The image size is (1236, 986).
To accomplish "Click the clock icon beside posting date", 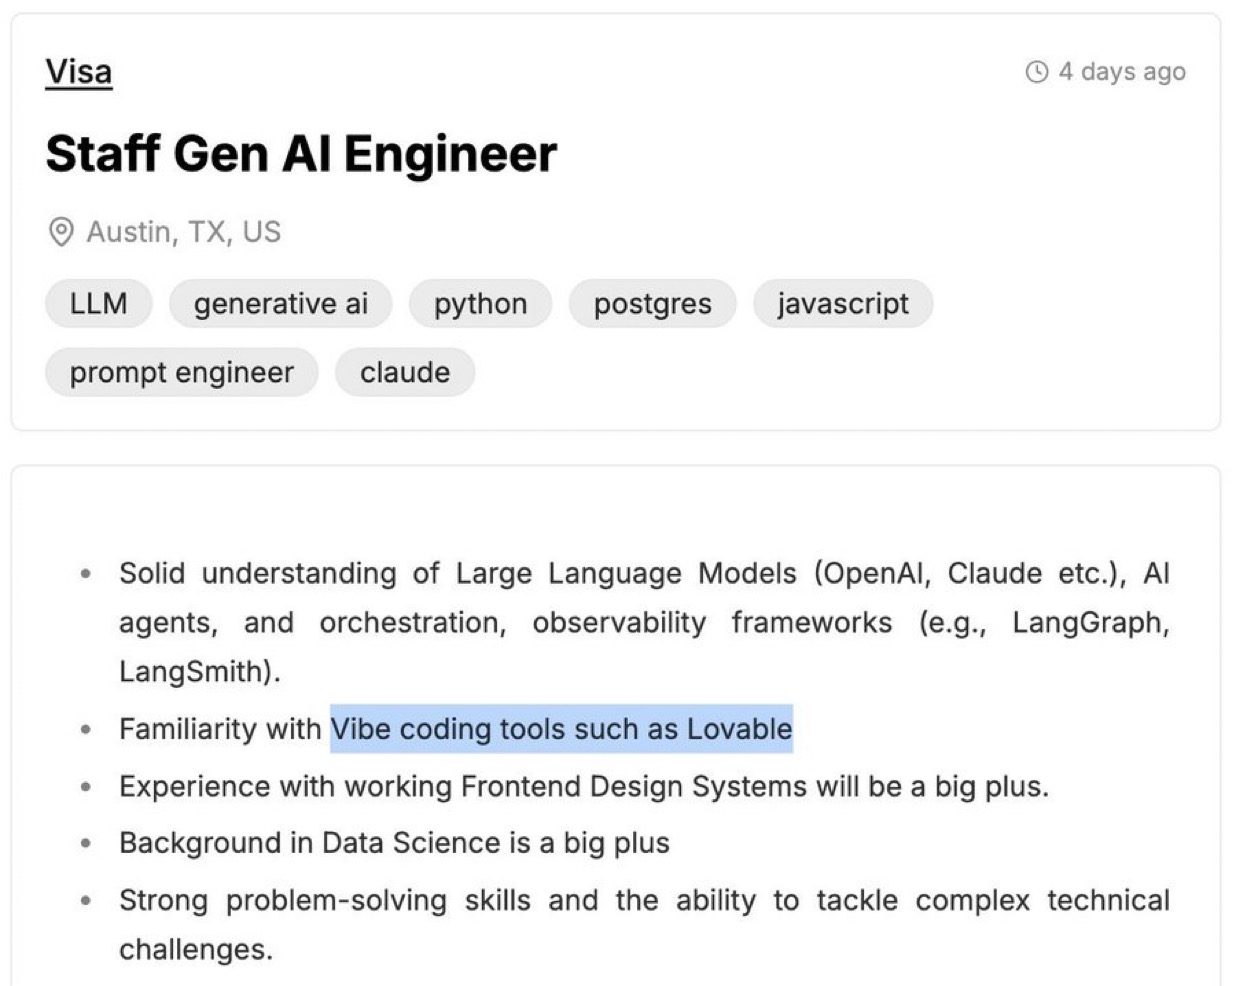I will 1037,72.
